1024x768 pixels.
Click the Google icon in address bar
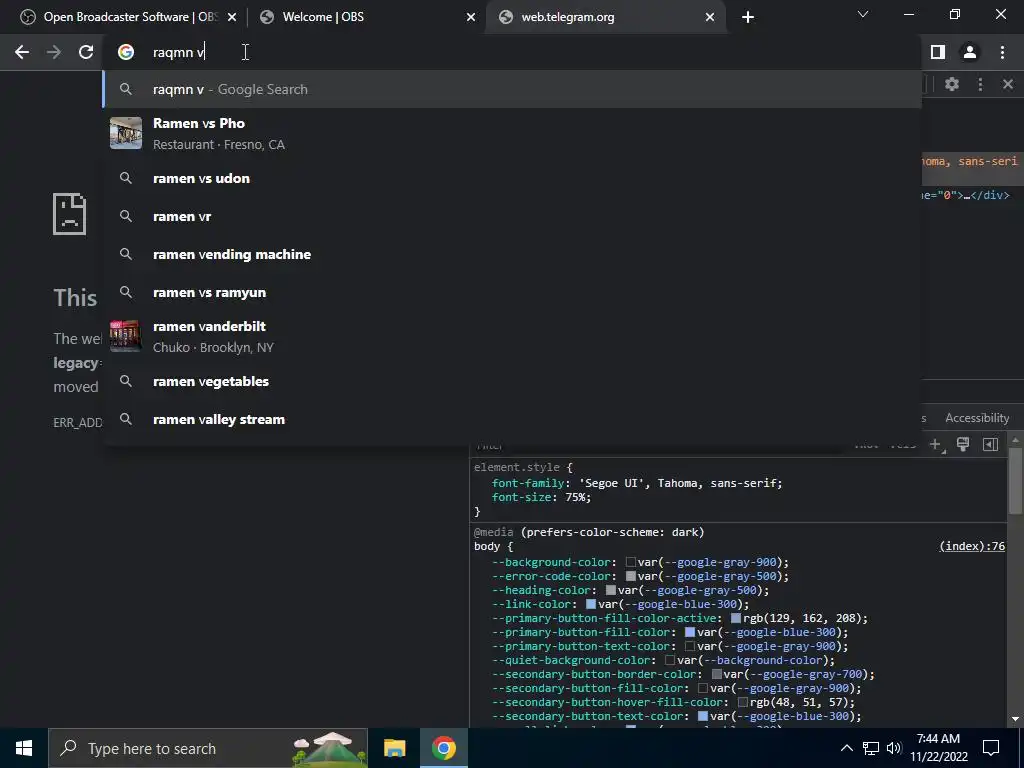pyautogui.click(x=126, y=52)
